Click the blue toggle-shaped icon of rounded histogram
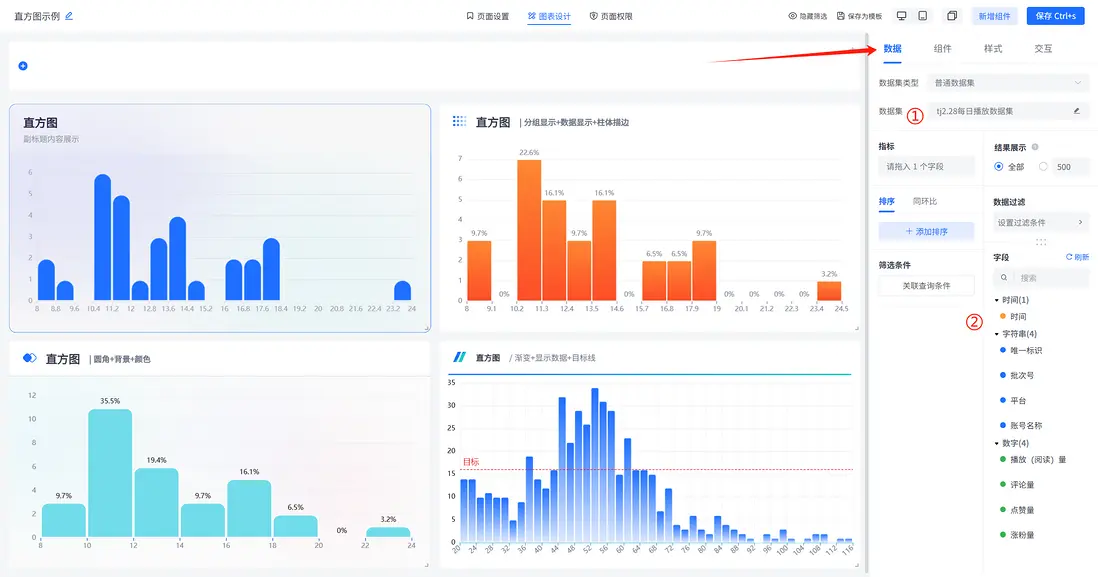This screenshot has height=577, width=1098. tap(29, 358)
